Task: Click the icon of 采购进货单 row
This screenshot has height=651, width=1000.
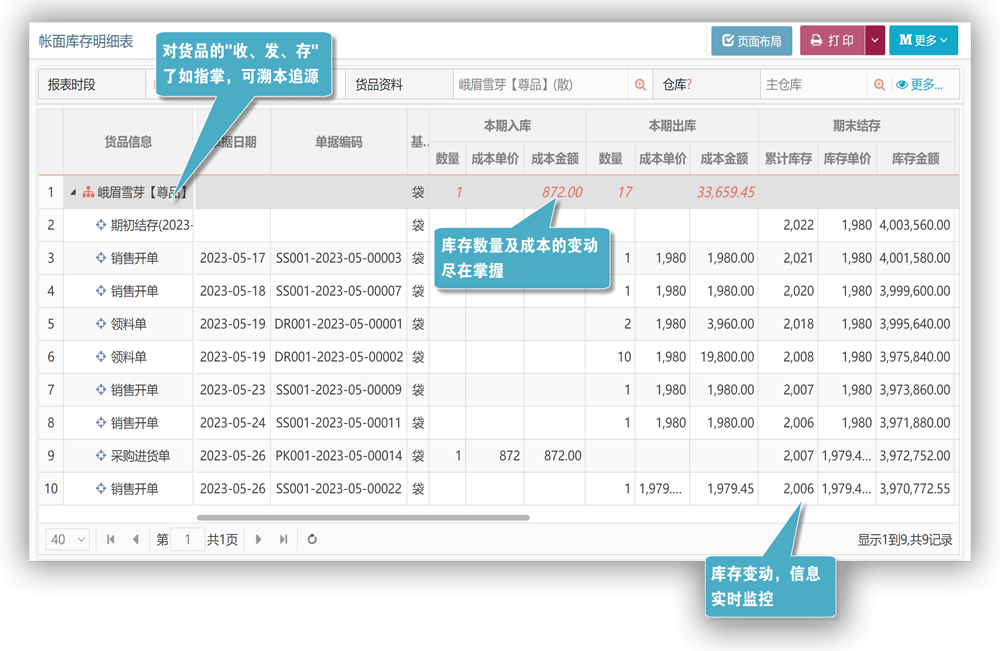Action: pyautogui.click(x=101, y=456)
